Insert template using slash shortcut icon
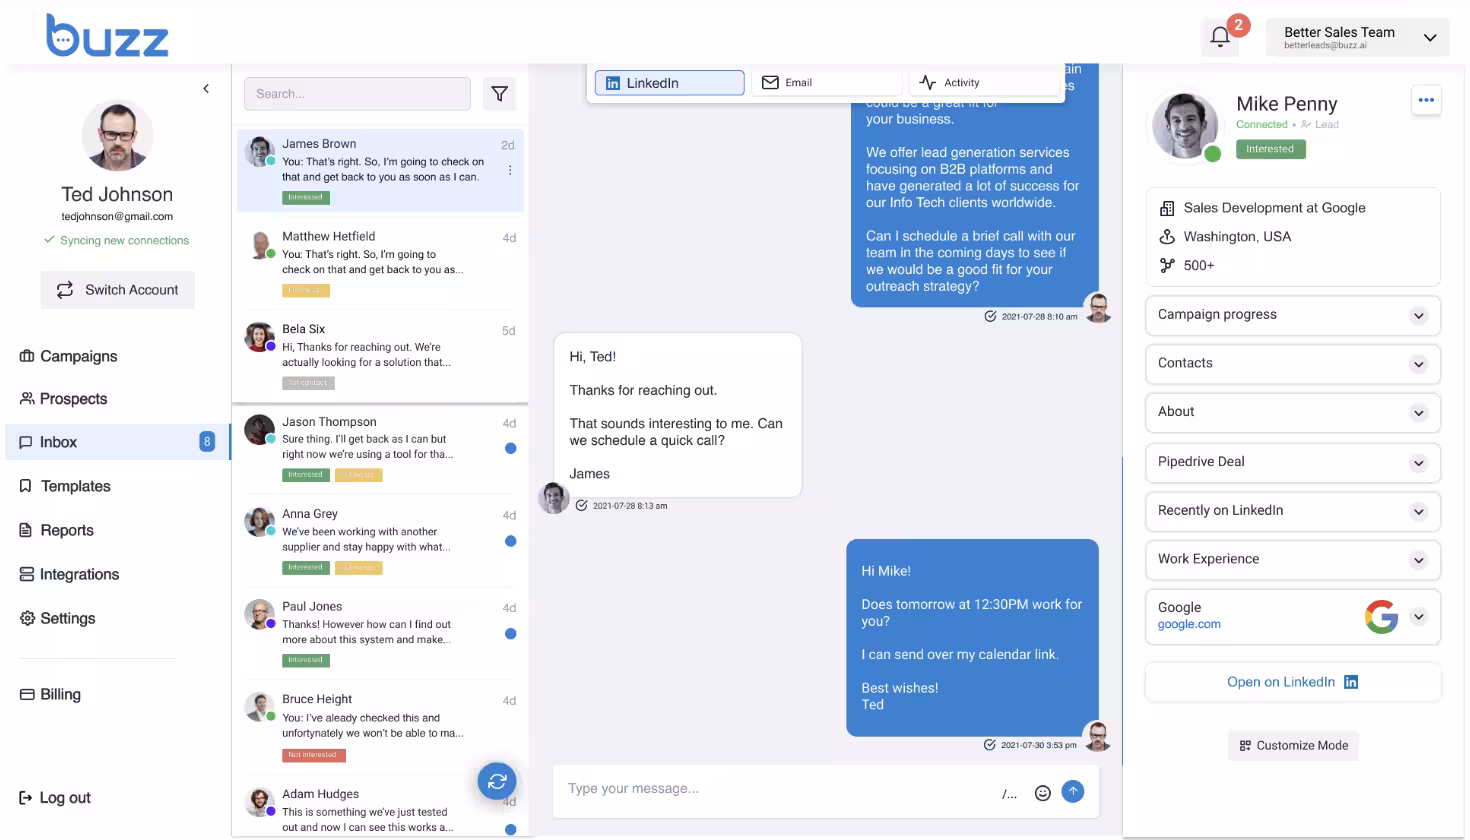This screenshot has width=1470, height=840. click(1009, 794)
